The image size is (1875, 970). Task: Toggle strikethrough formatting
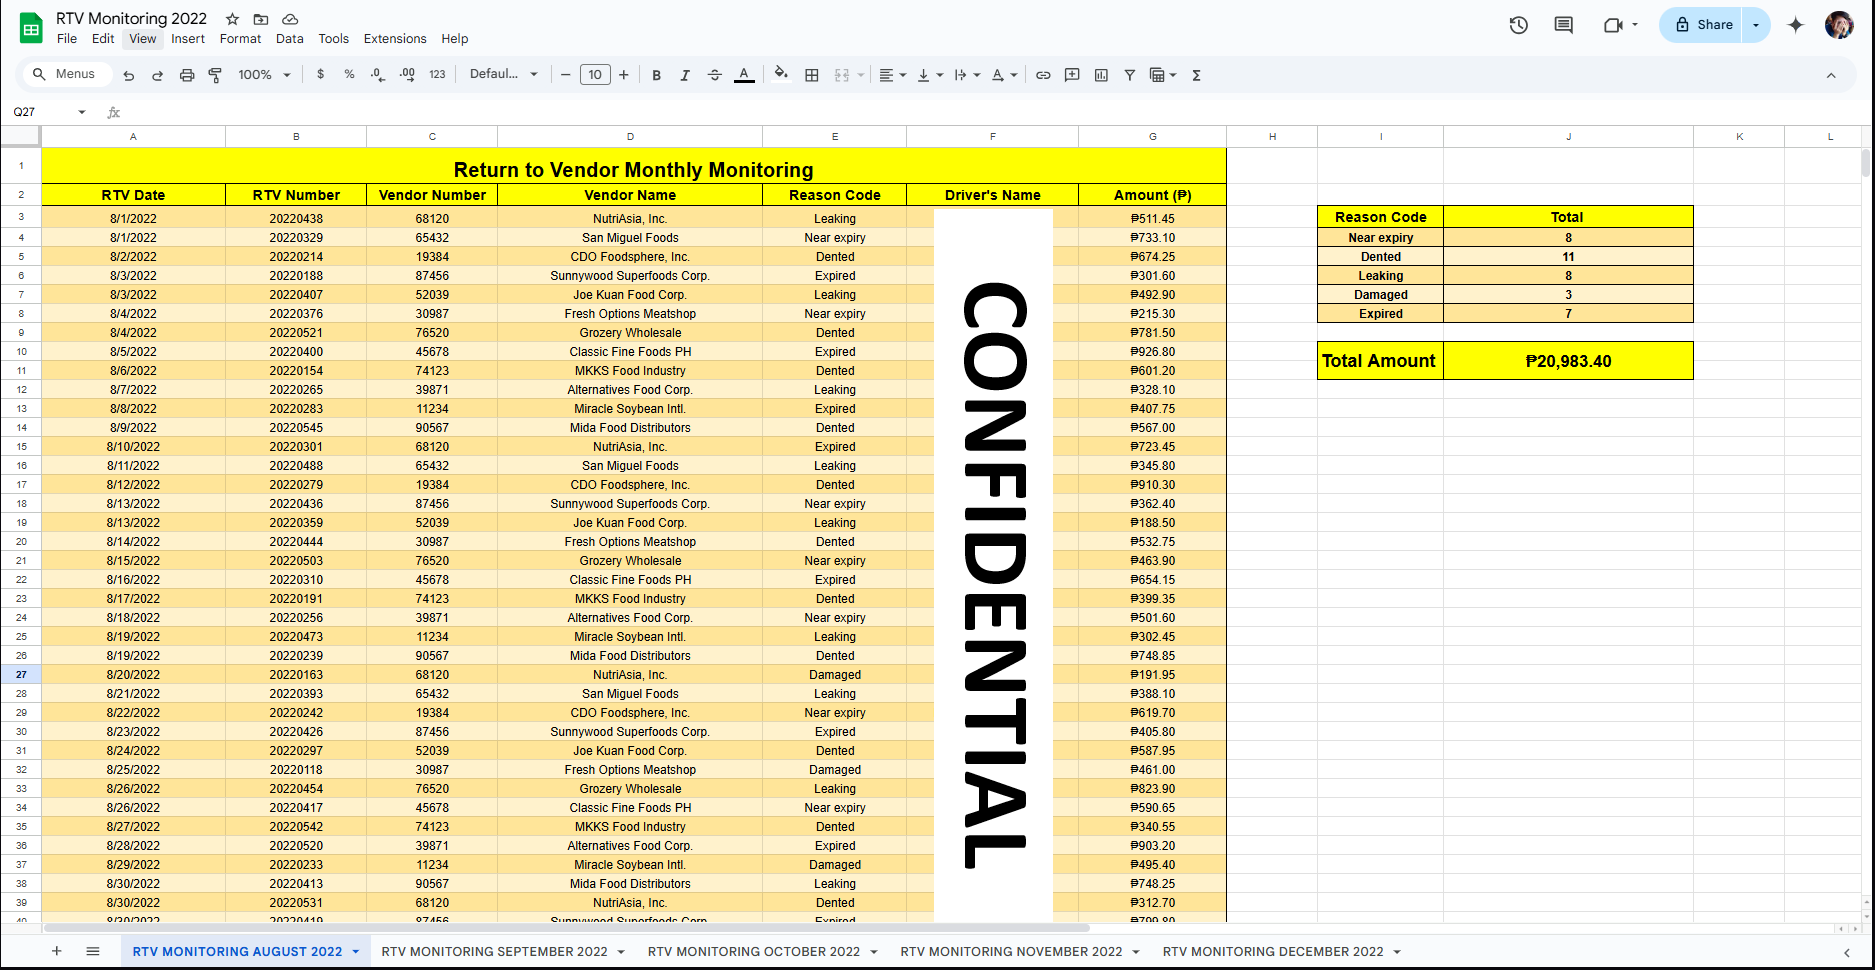point(714,75)
